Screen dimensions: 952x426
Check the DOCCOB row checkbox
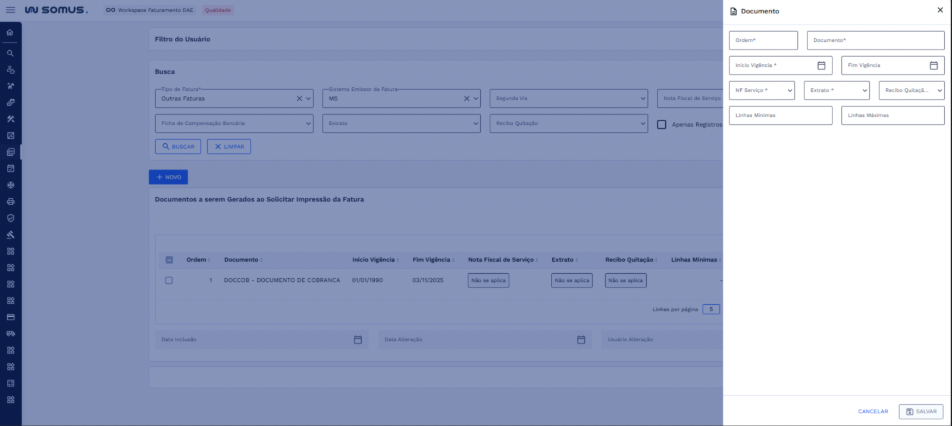(169, 280)
